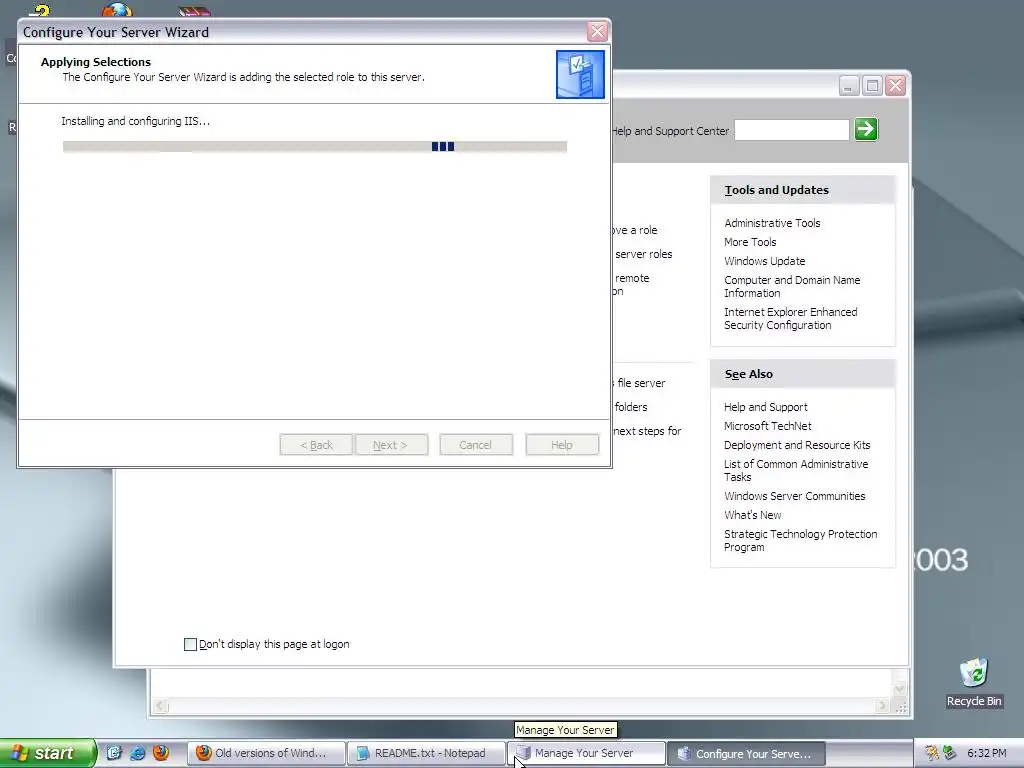Close the Configure Your Server Wizard
Image resolution: width=1024 pixels, height=768 pixels.
click(597, 31)
